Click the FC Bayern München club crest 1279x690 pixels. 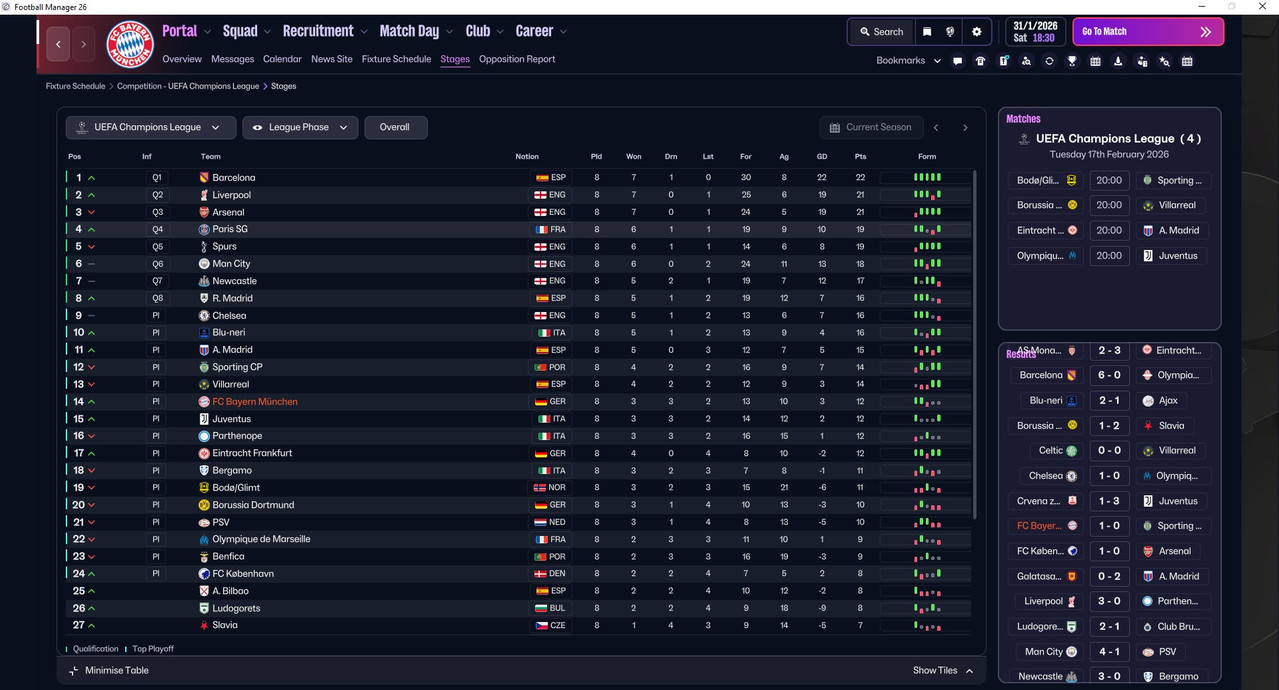(x=130, y=45)
